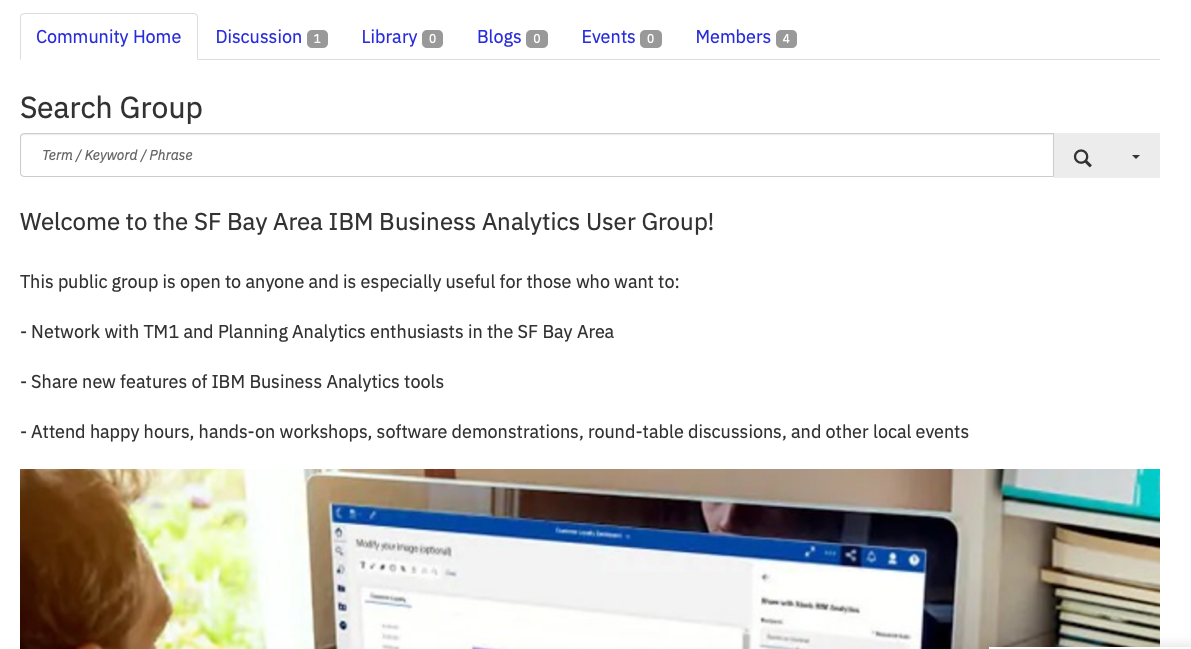The image size is (1191, 649).
Task: Open the Community Home tab
Action: pyautogui.click(x=109, y=36)
